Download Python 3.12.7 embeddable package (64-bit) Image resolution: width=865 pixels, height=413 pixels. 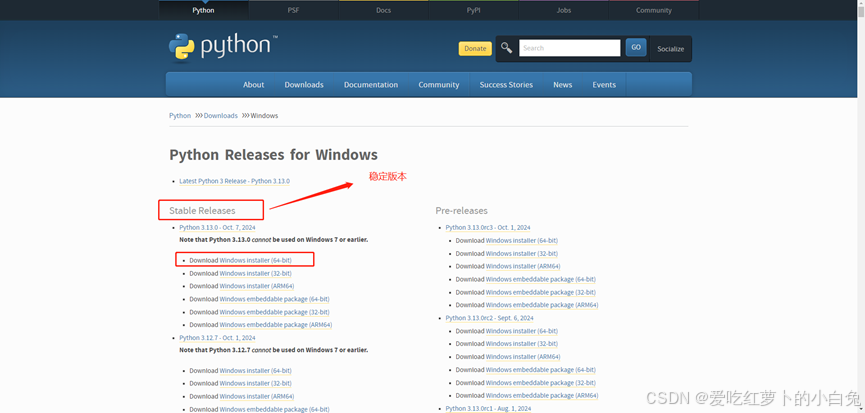pos(274,409)
